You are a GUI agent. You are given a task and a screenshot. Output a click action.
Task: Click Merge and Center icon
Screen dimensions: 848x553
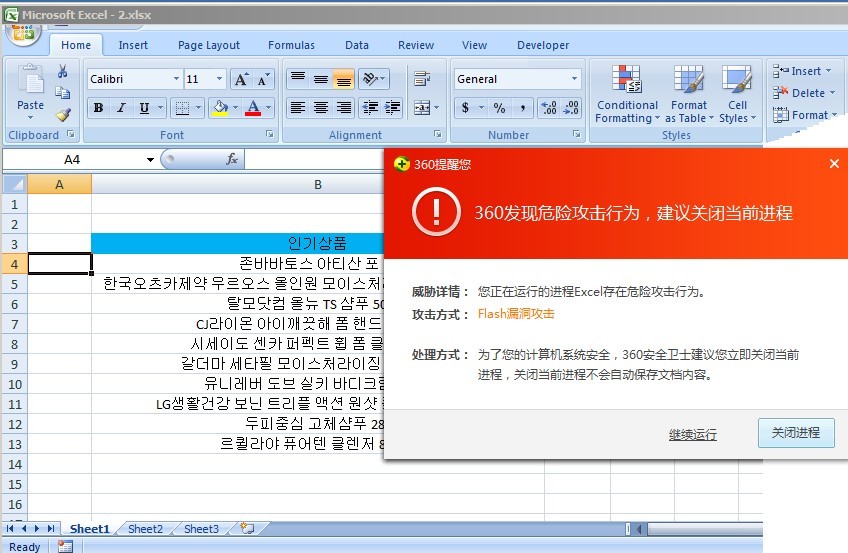click(422, 108)
